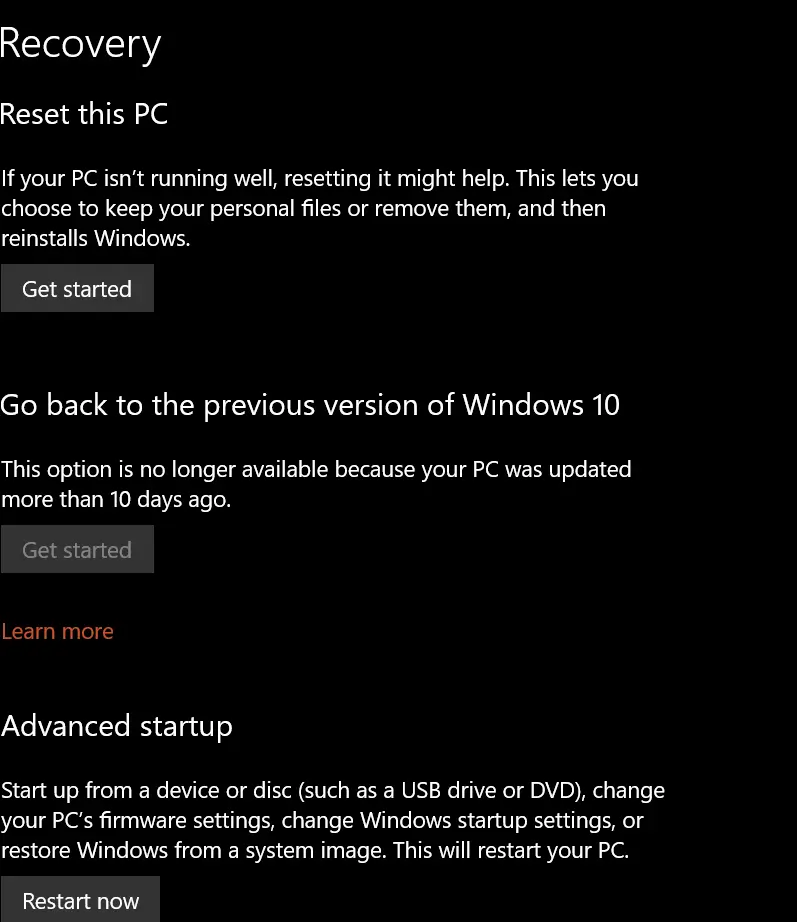Click the sentence "This will restart your PC."
The height and width of the screenshot is (922, 797).
pos(511,850)
